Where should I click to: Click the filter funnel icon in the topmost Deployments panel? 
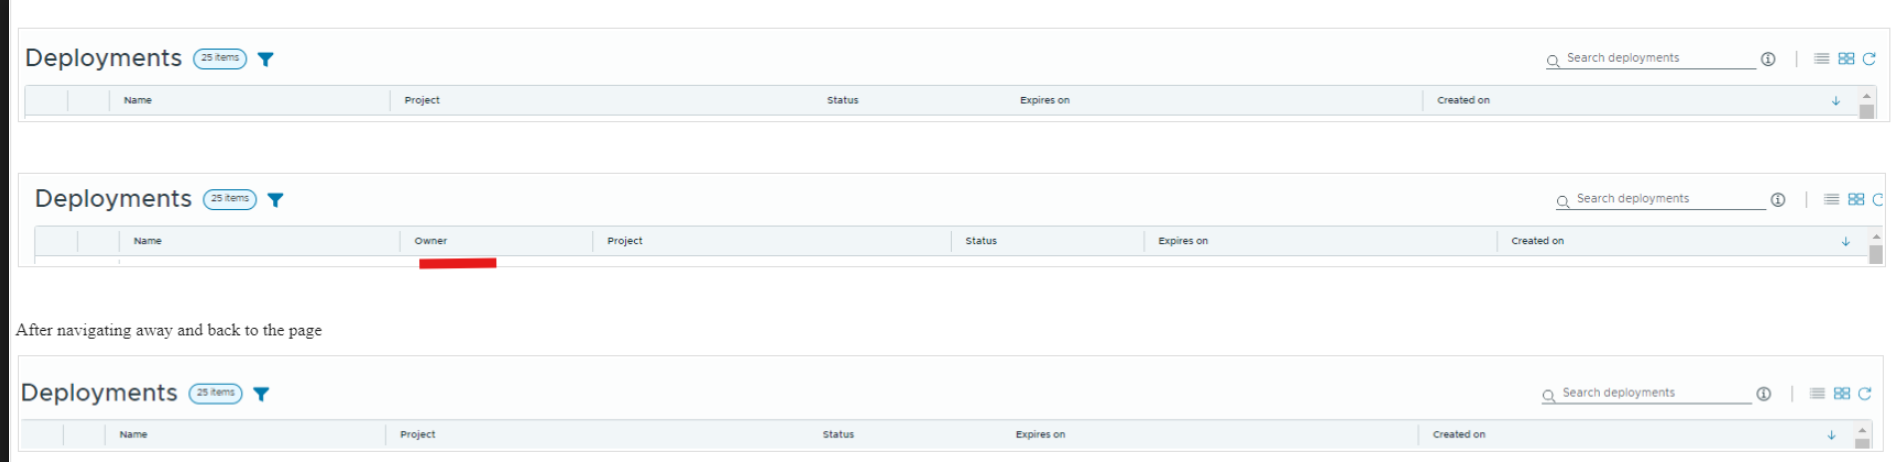[266, 59]
